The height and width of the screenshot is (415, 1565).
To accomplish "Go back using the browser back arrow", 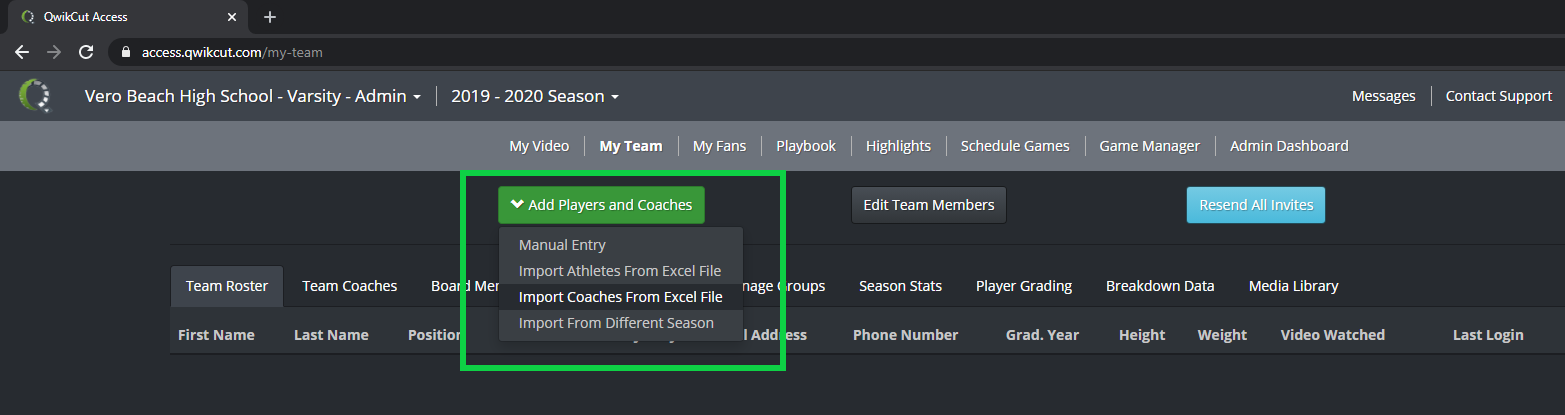I will 22,52.
